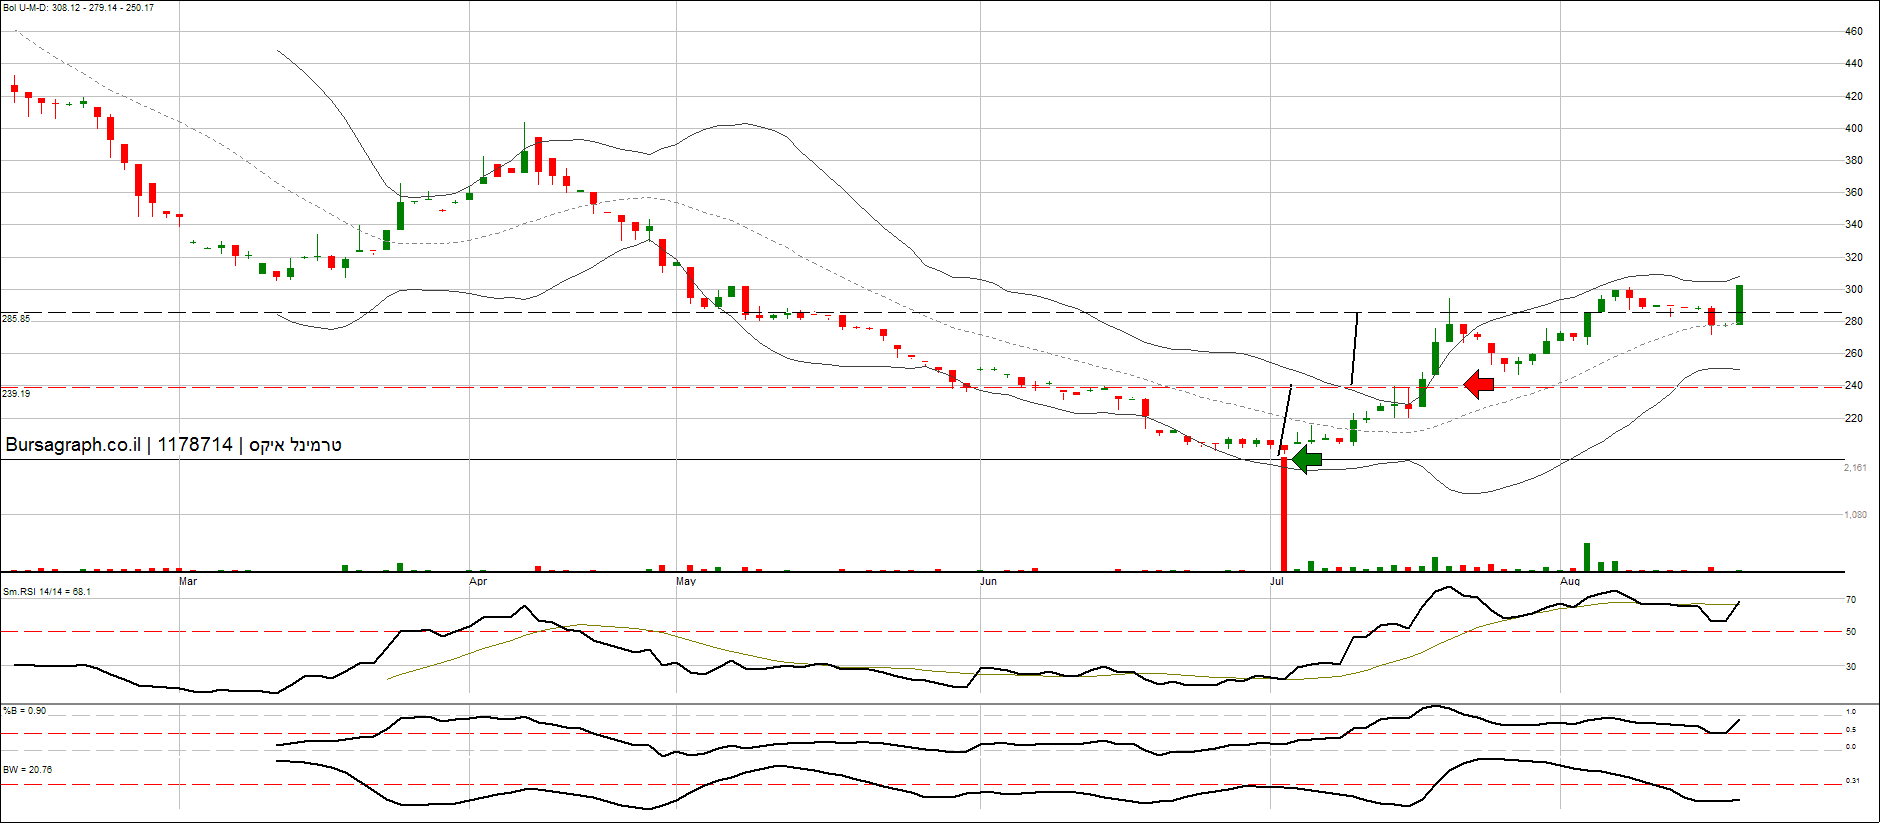Click the tallest green volume bar in early August
The width and height of the screenshot is (1880, 823).
1587,557
